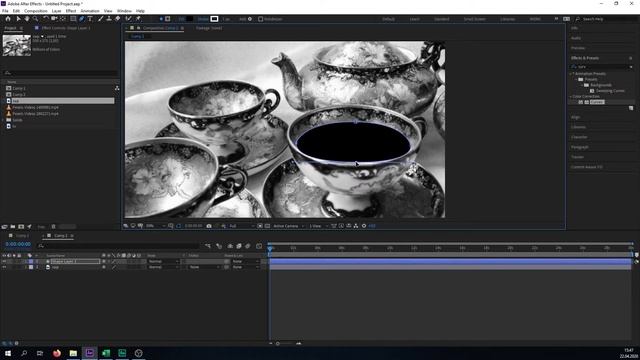This screenshot has height=360, width=640.
Task: Collapse the Color Correction effects category
Action: click(x=571, y=97)
